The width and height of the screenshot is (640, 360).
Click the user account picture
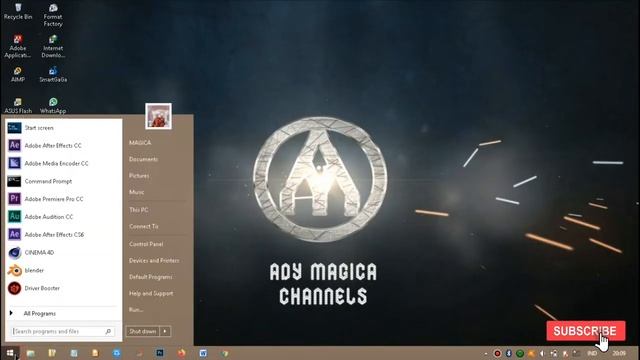point(158,116)
